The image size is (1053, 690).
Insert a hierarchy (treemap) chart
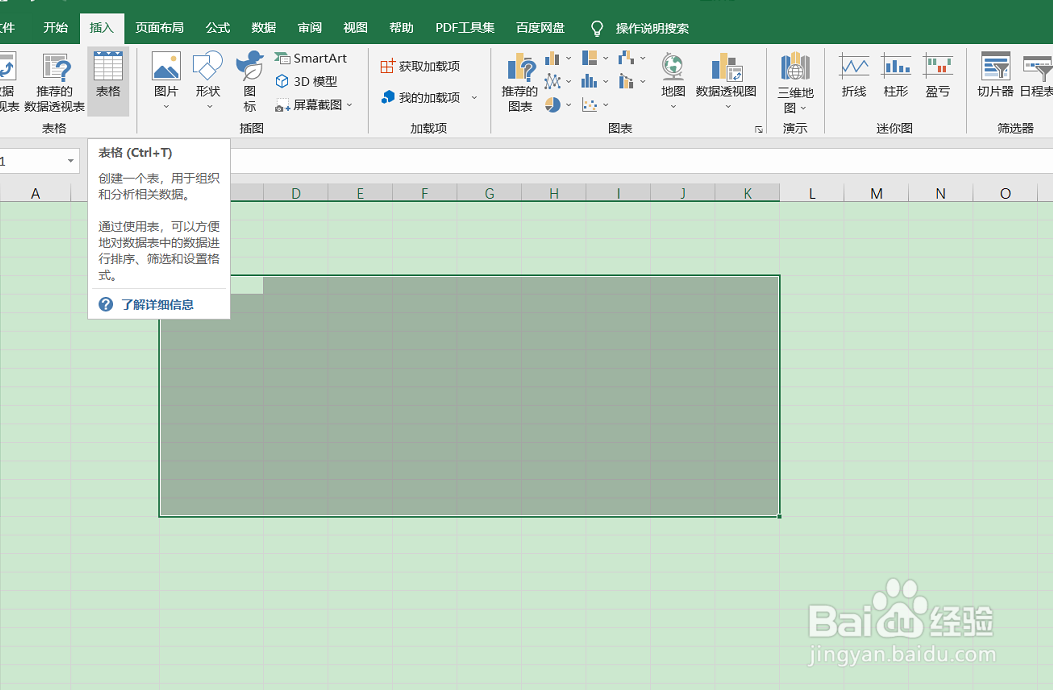590,58
